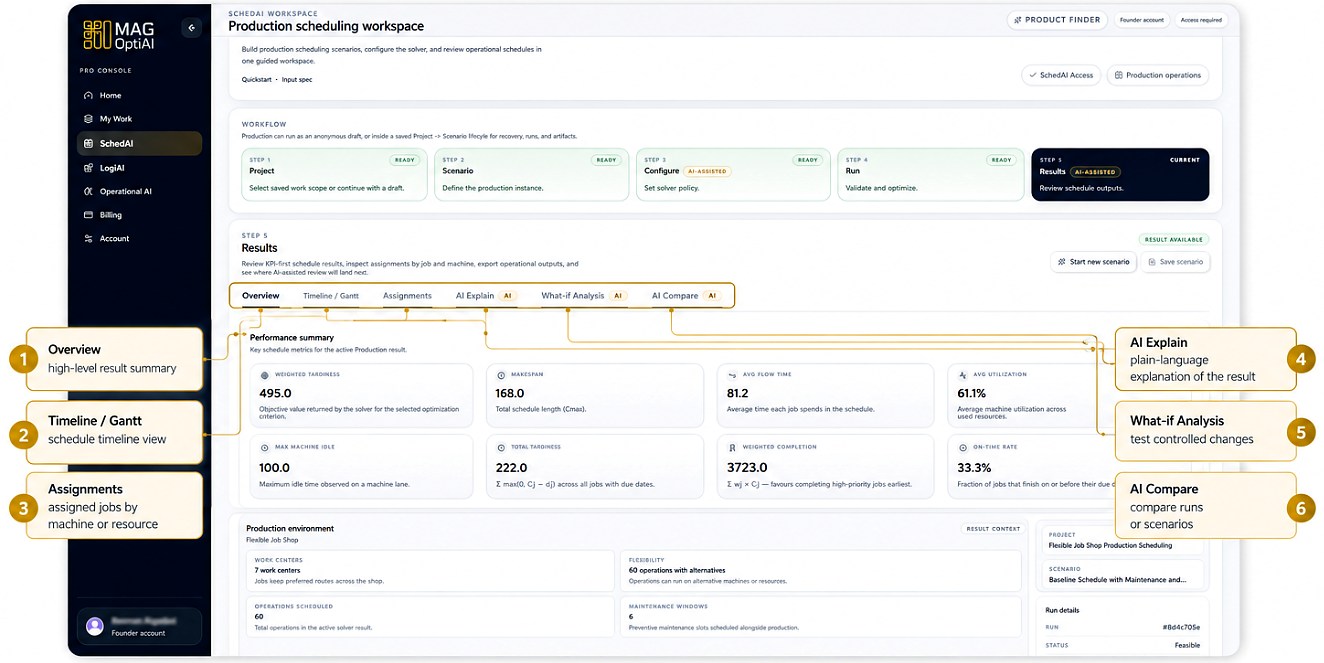Open Operational AI in the sidebar
This screenshot has width=1324, height=663.
click(x=125, y=191)
